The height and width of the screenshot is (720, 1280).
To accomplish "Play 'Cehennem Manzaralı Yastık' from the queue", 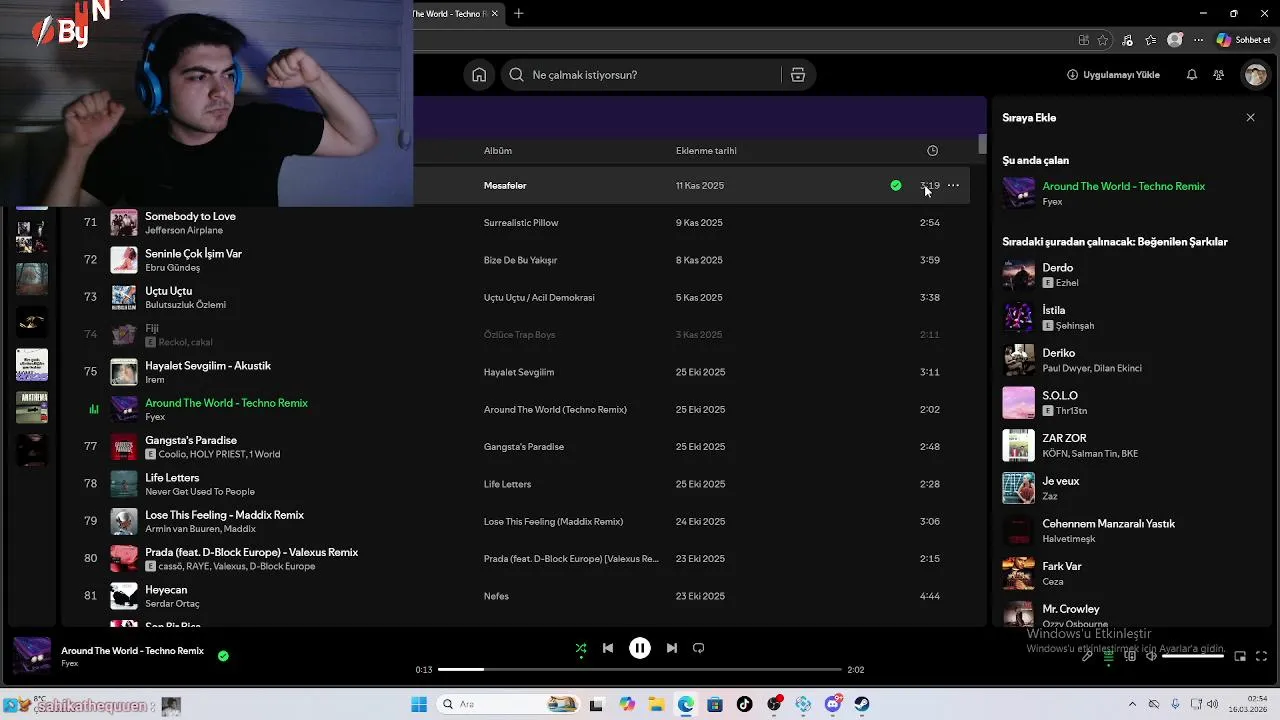I will coord(1108,524).
